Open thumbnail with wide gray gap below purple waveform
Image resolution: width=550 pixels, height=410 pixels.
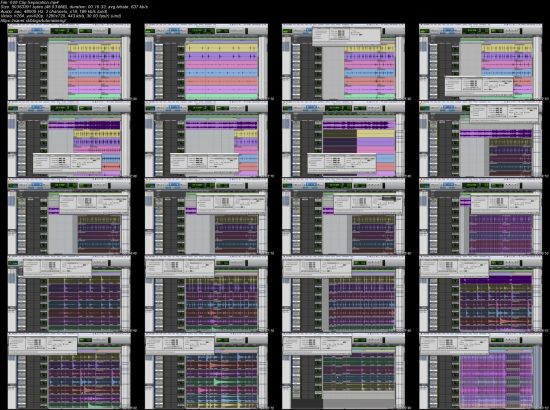tap(206, 139)
